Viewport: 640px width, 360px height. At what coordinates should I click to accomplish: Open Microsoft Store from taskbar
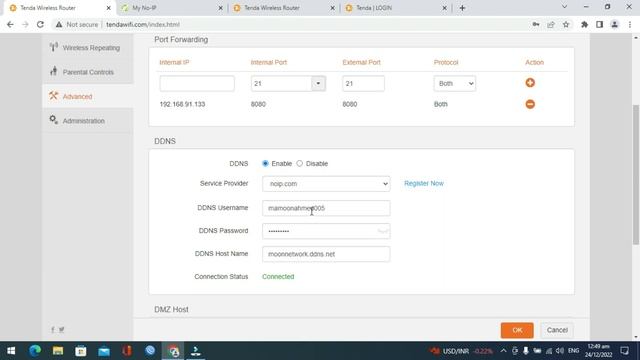click(x=81, y=351)
